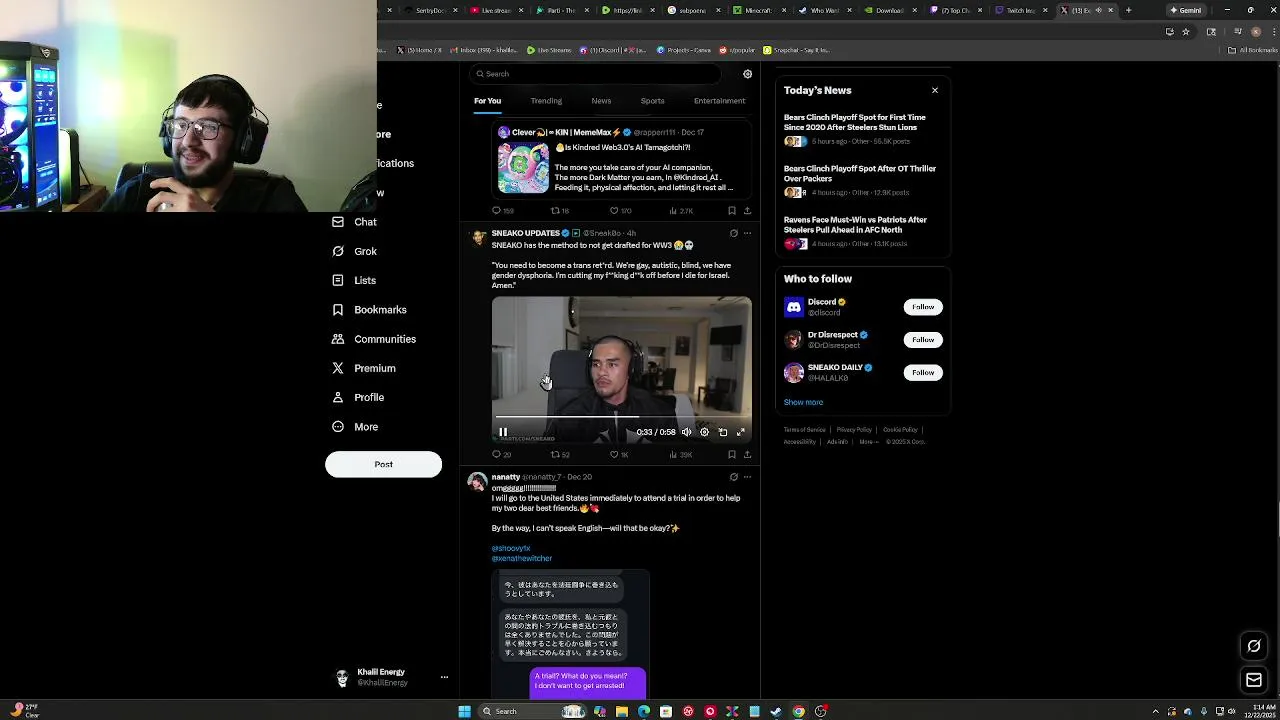Open Profile in the sidebar
The height and width of the screenshot is (720, 1280).
(358, 397)
